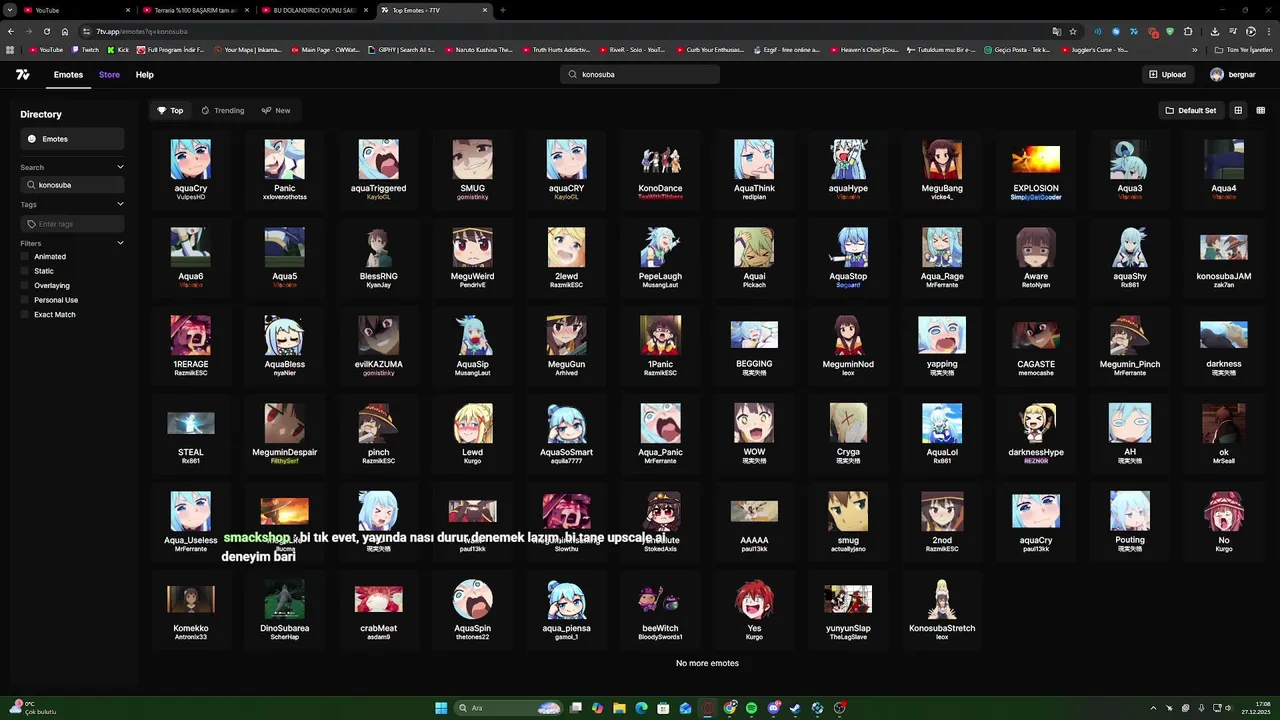Enable the Animated filter checkbox
This screenshot has width=1280, height=720.
click(25, 257)
